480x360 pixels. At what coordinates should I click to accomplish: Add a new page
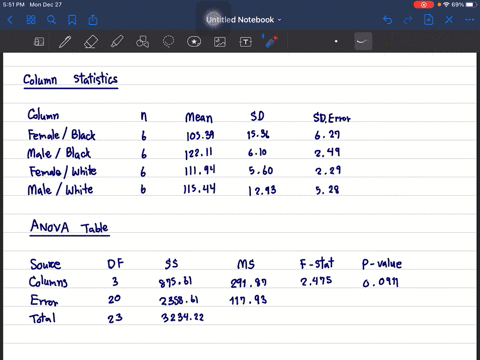[429, 20]
